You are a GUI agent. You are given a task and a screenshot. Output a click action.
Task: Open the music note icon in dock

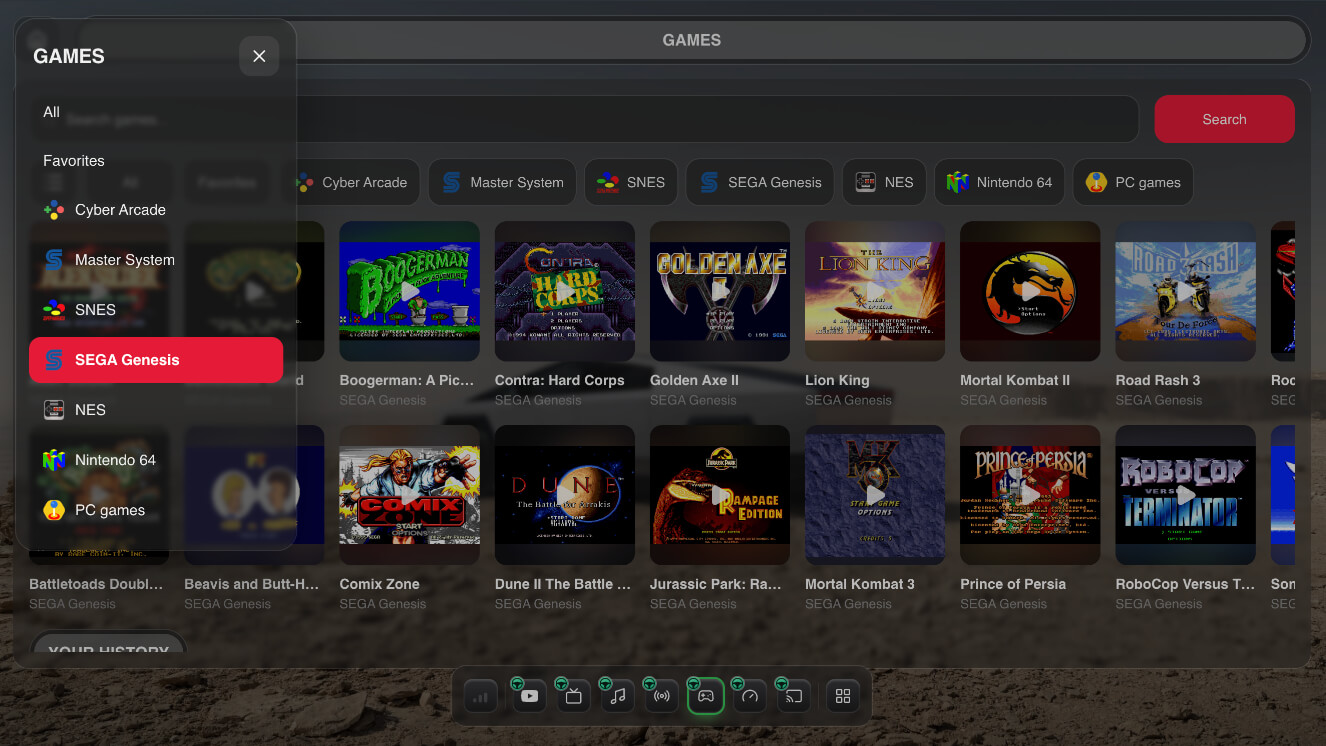coord(618,696)
